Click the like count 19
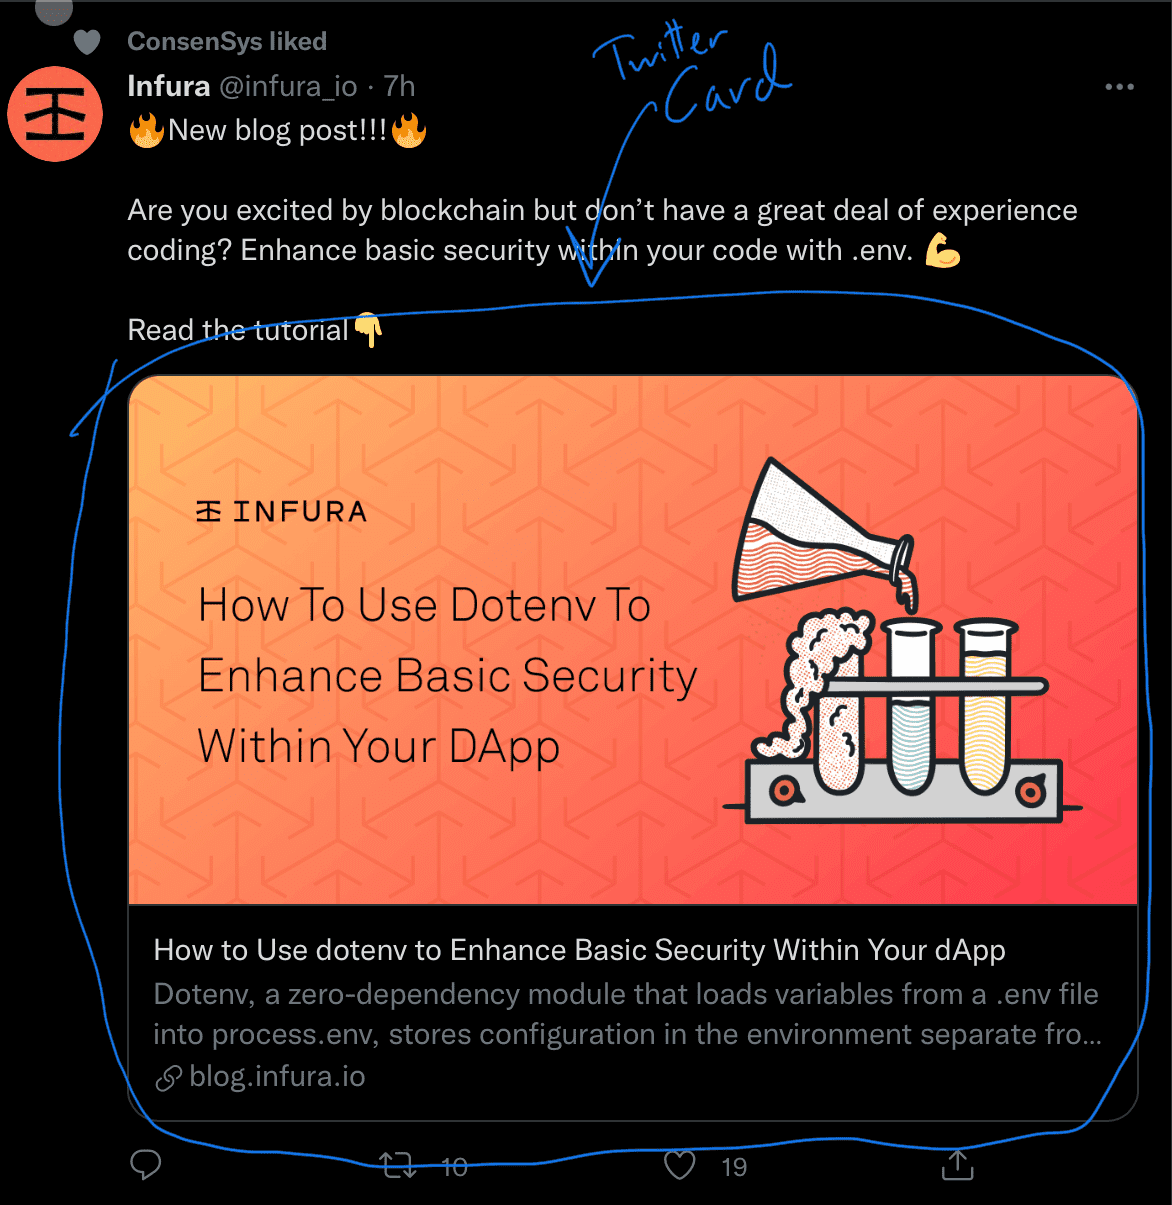 [x=734, y=1167]
